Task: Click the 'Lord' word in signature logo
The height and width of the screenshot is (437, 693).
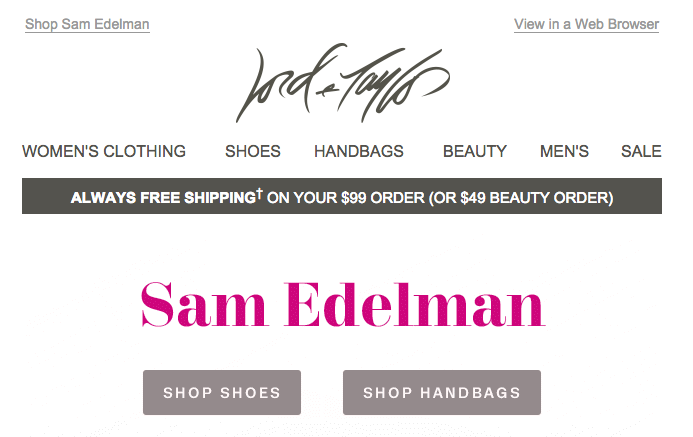Action: [x=278, y=84]
